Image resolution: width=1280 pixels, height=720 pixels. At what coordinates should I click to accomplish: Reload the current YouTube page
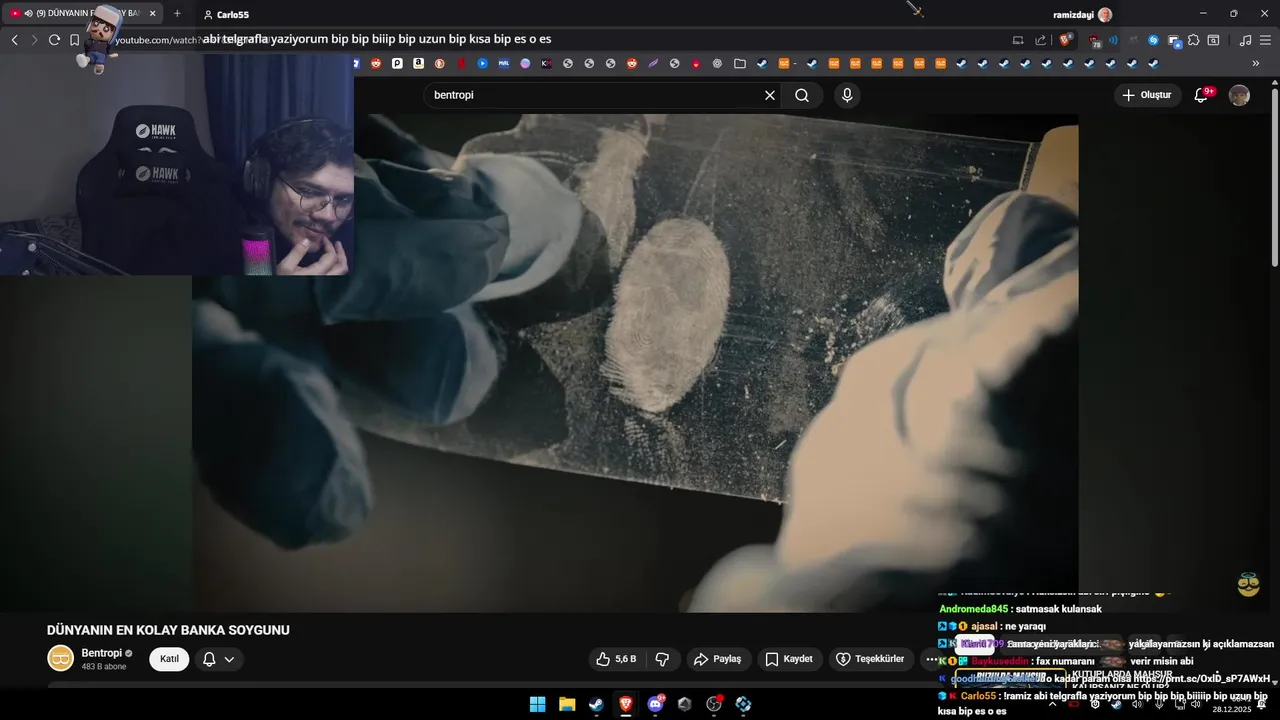coord(54,40)
